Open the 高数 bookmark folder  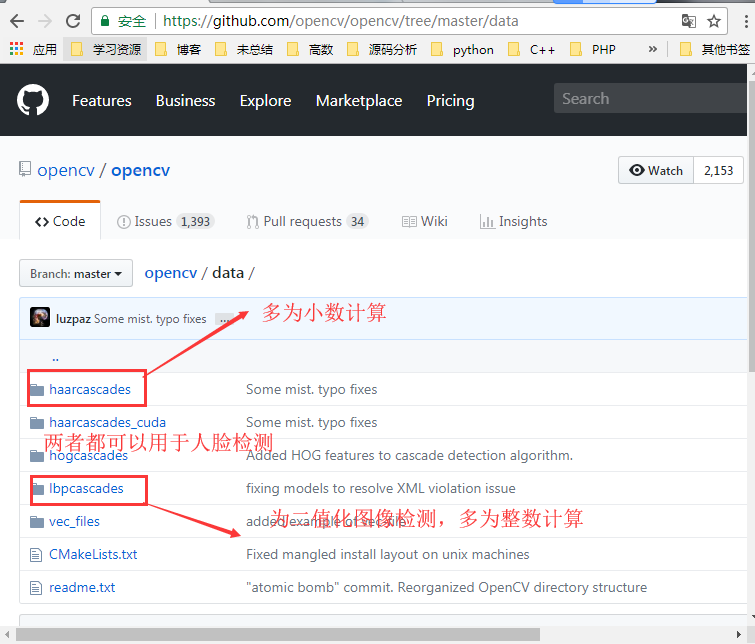pos(310,49)
